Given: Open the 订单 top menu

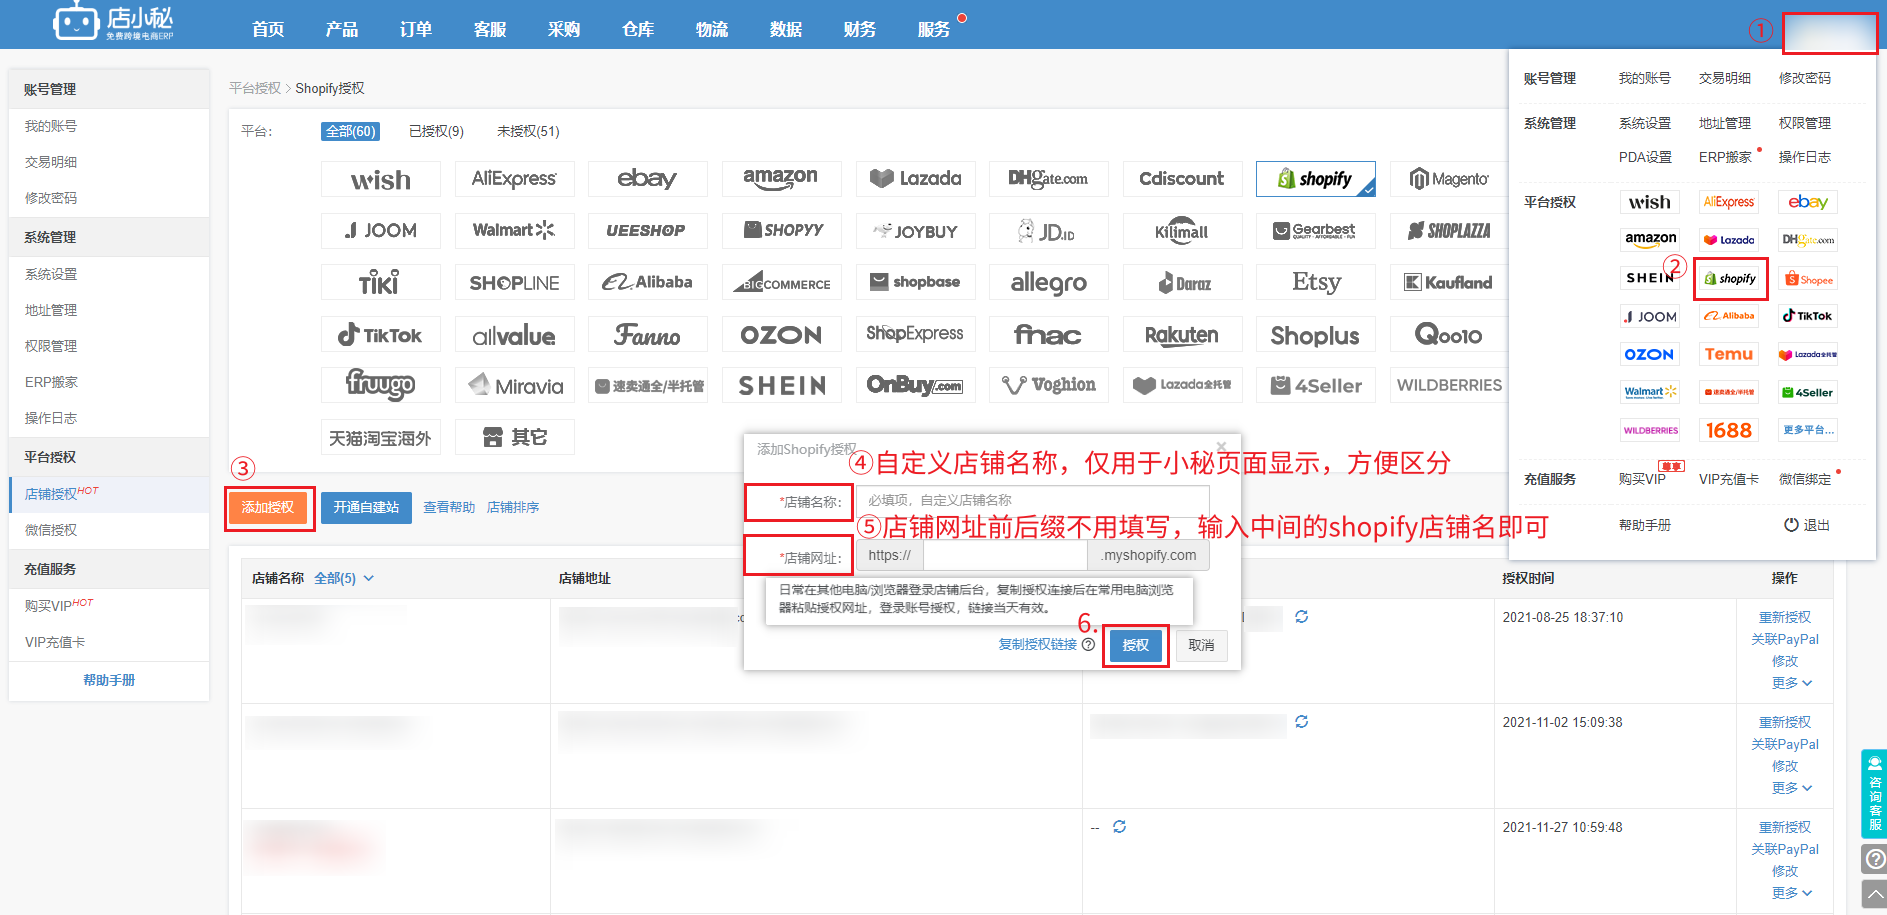Looking at the screenshot, I should [416, 29].
